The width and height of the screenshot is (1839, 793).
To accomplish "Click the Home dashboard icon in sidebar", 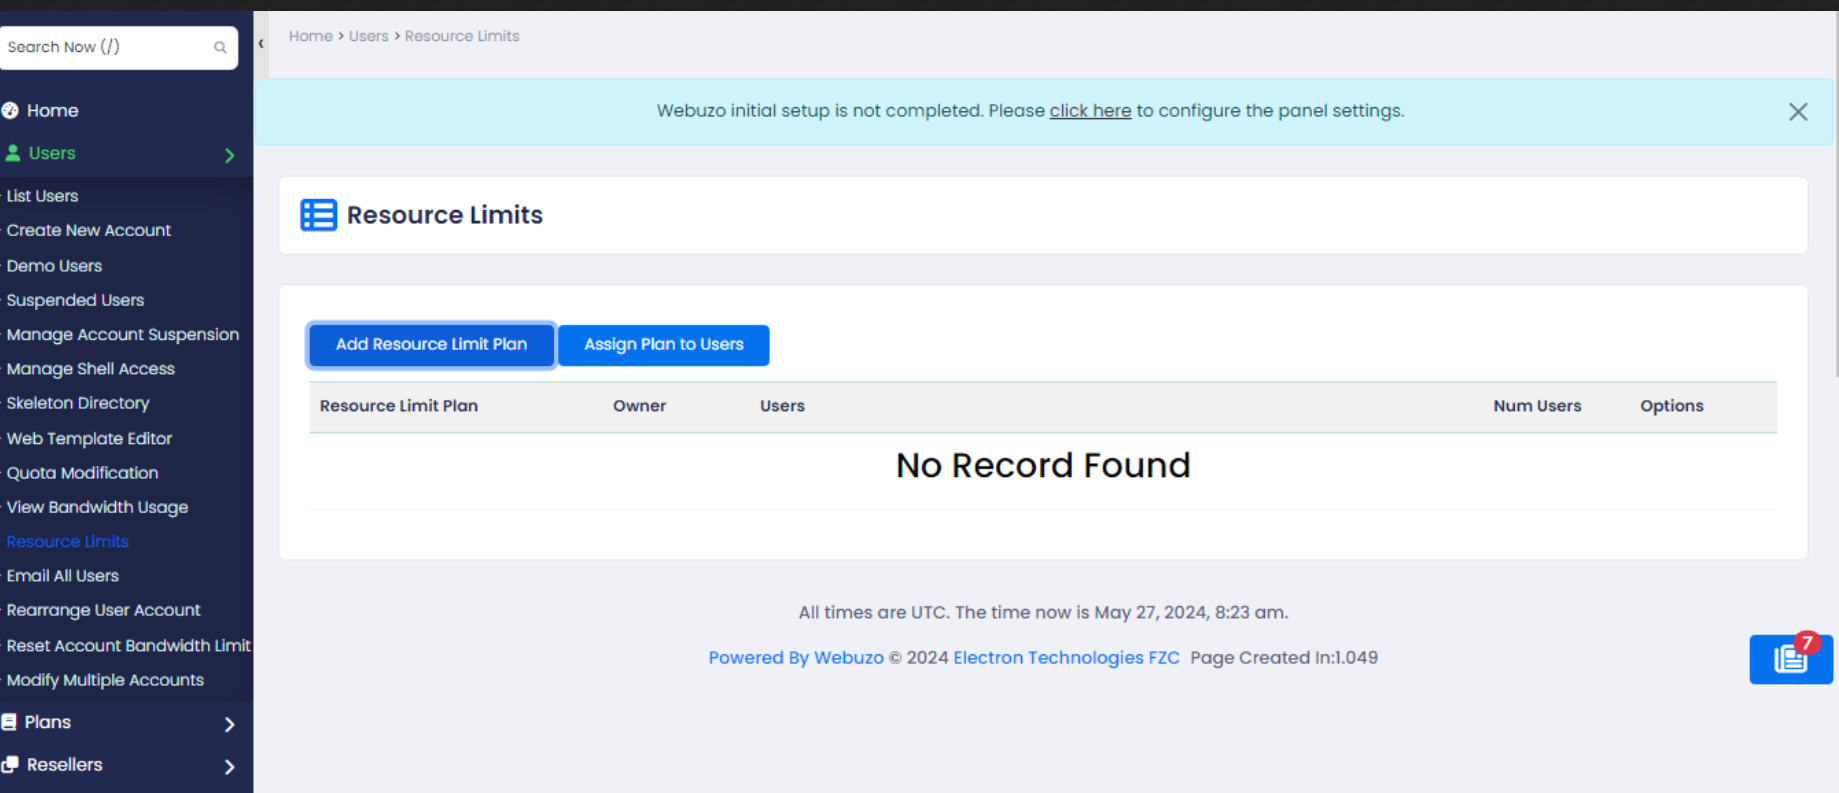I will coord(11,111).
